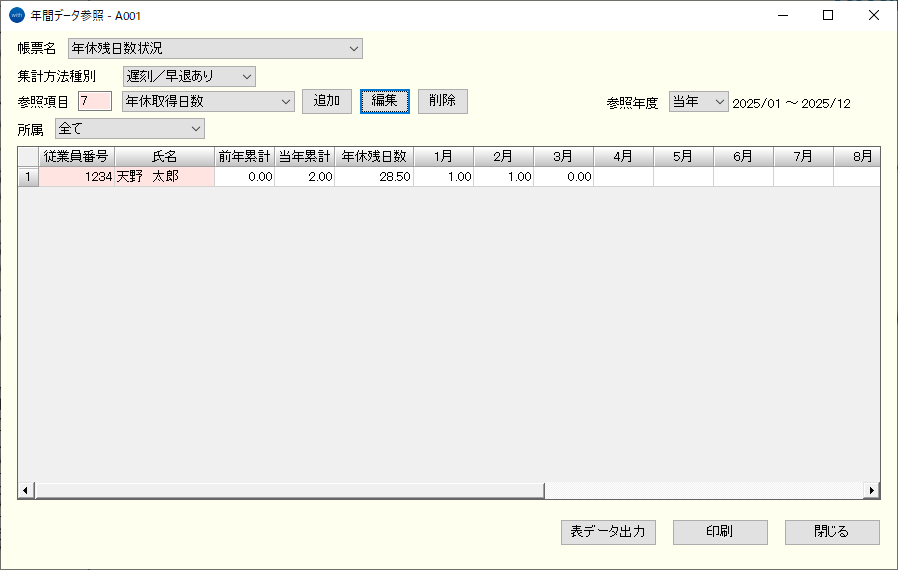Click the horizontal scrollbar thumb

click(290, 490)
